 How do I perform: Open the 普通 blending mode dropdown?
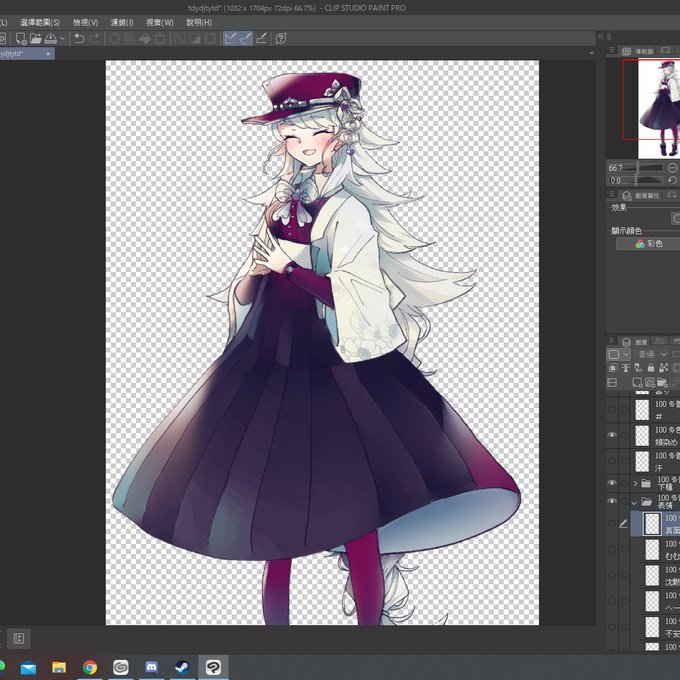coord(652,355)
